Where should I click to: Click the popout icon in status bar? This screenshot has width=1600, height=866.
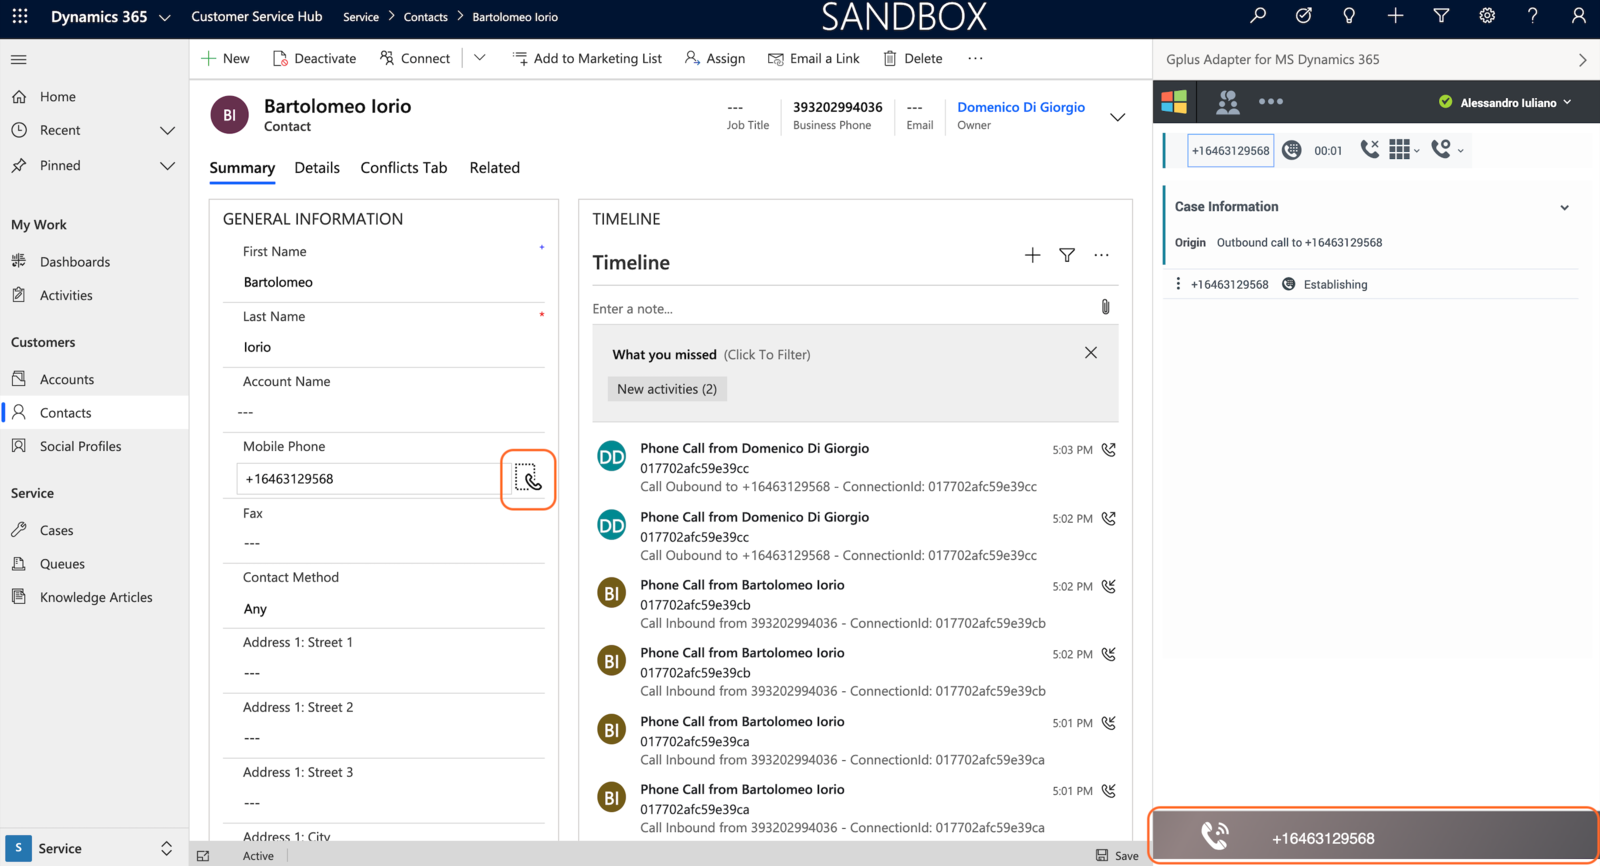[x=203, y=855]
